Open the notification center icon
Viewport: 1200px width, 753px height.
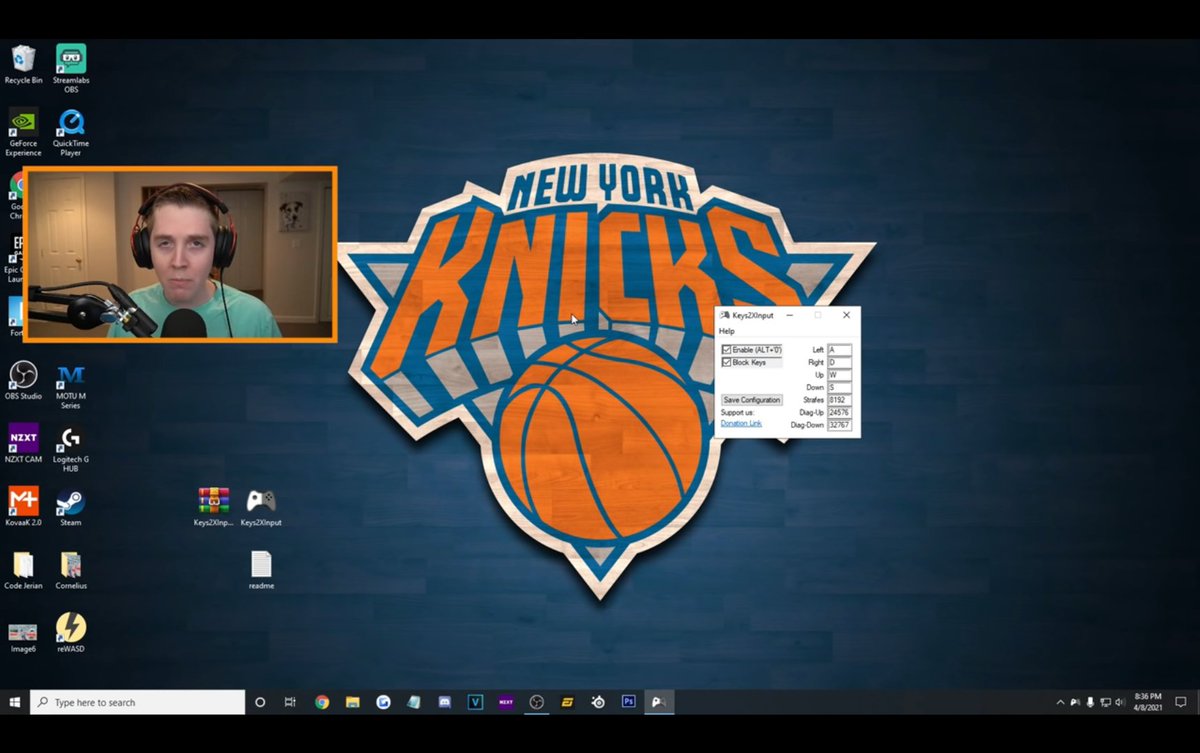click(x=1182, y=702)
